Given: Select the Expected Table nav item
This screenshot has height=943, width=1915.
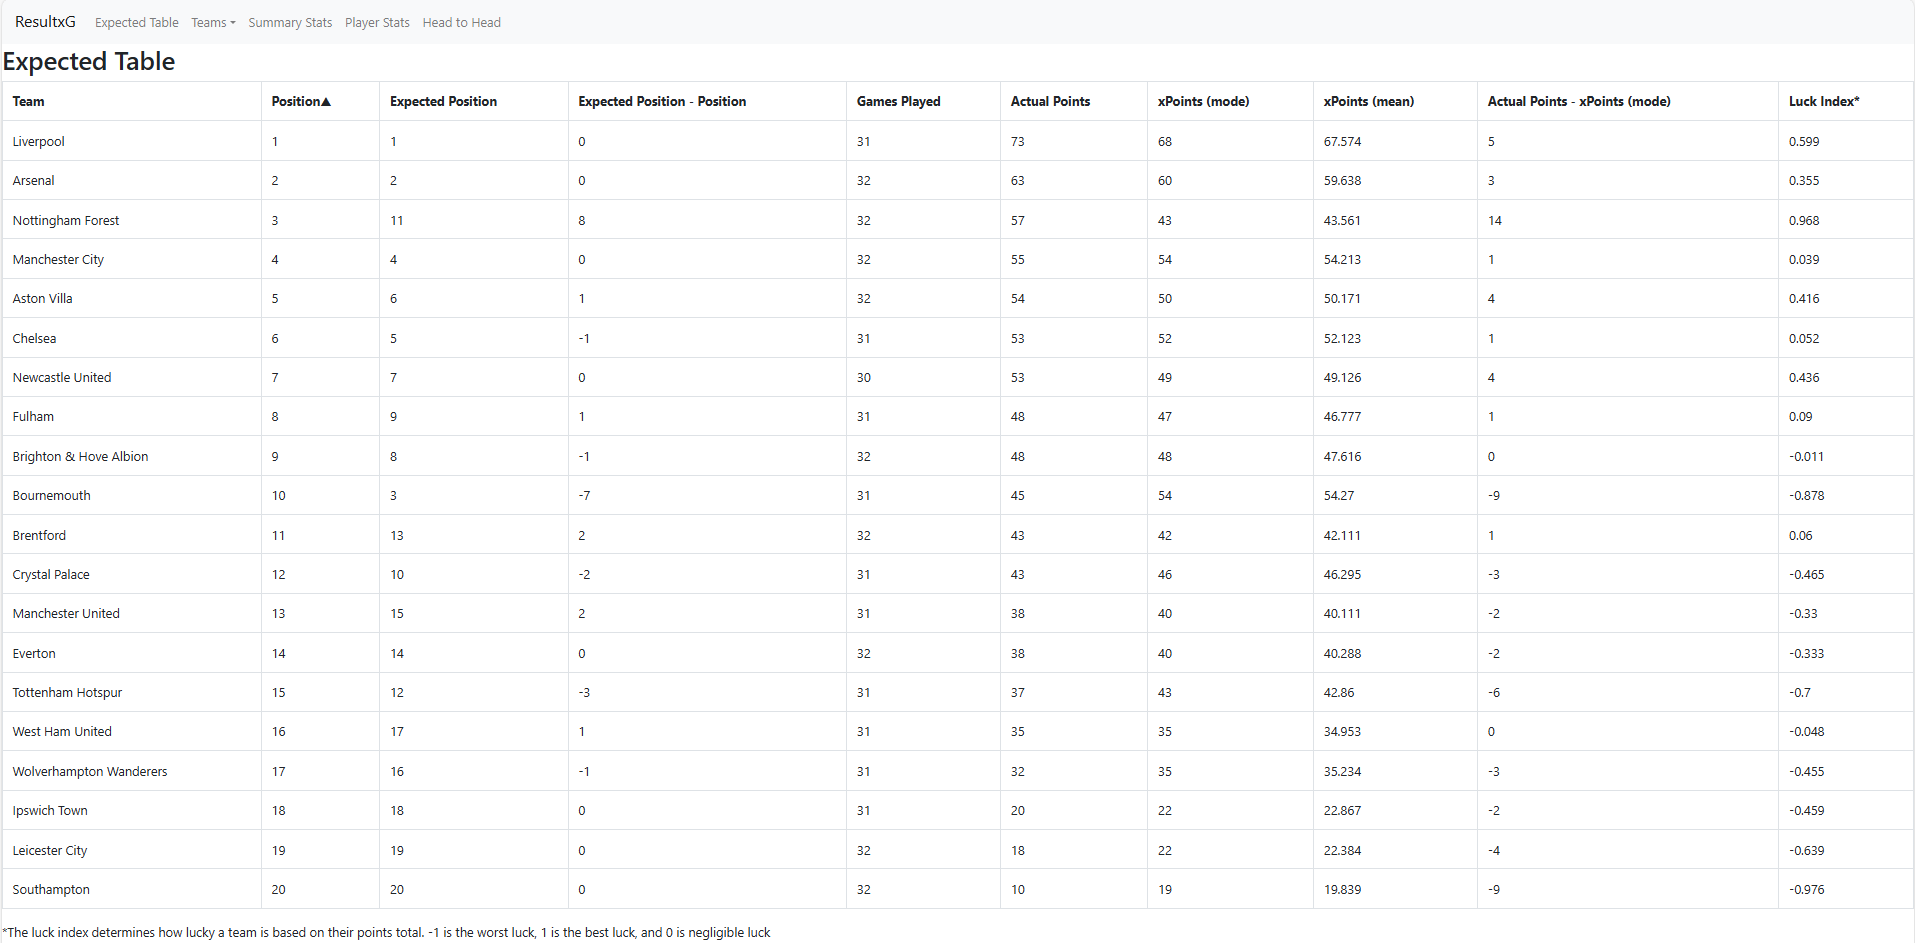Looking at the screenshot, I should pos(136,22).
